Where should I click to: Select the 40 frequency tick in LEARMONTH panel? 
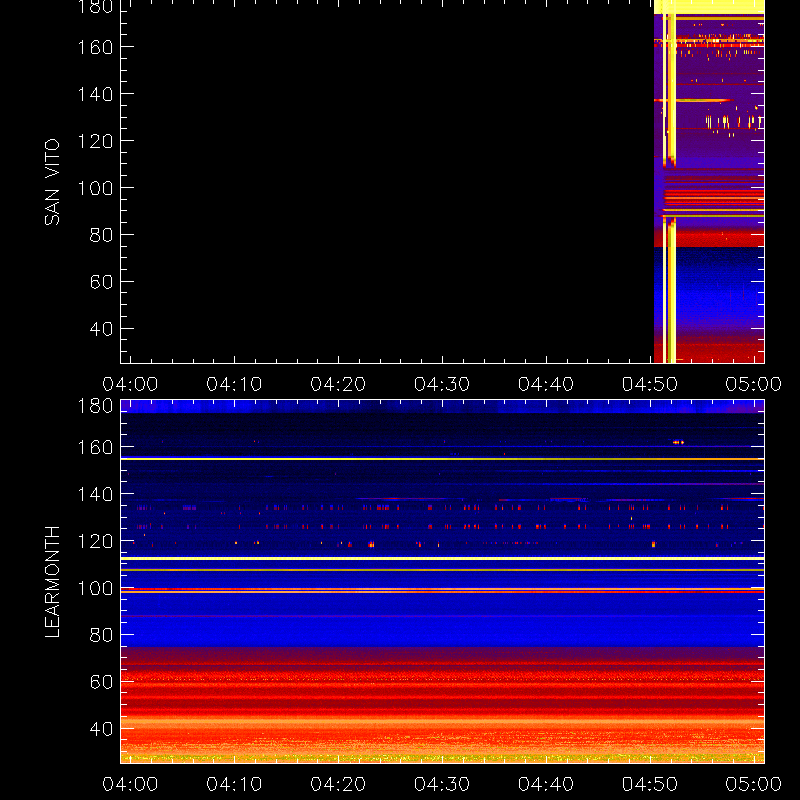[102, 729]
